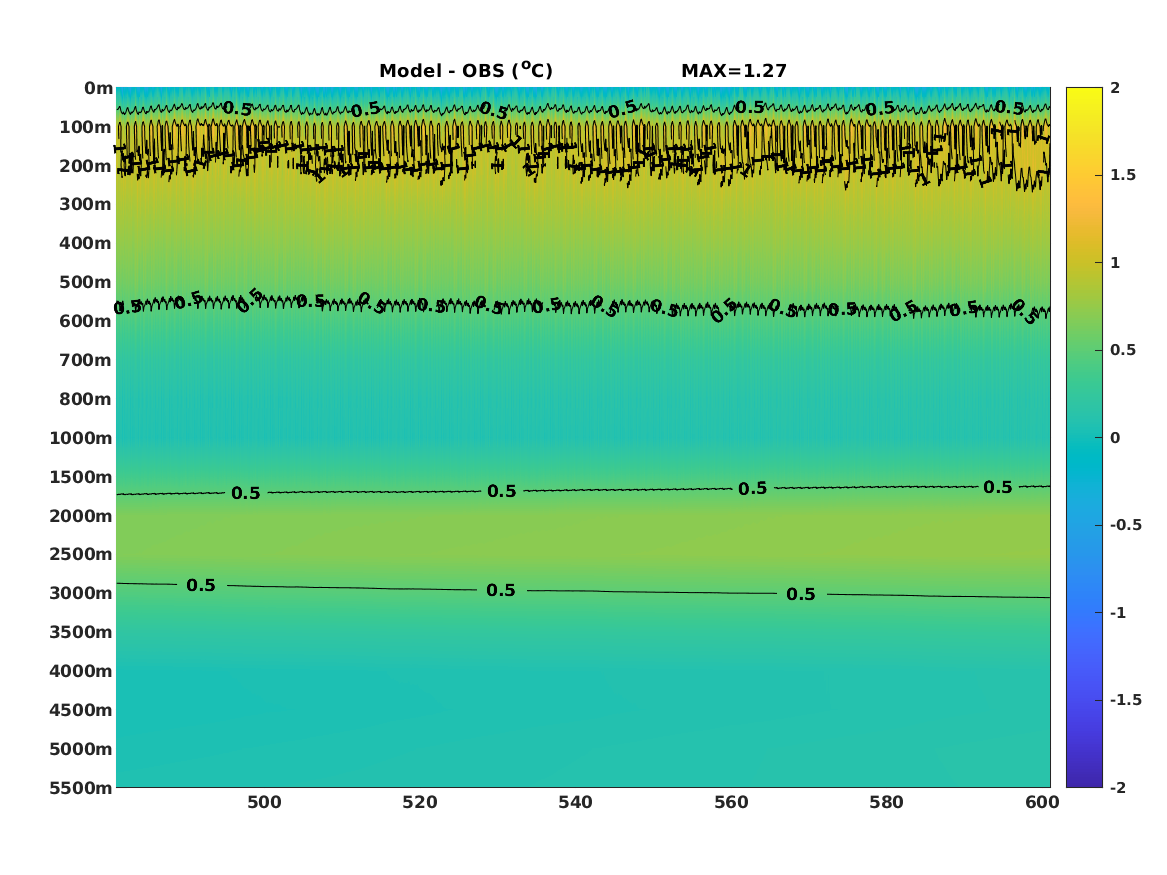
Task: Click the "2000m" depth tick label
Action: (x=81, y=516)
